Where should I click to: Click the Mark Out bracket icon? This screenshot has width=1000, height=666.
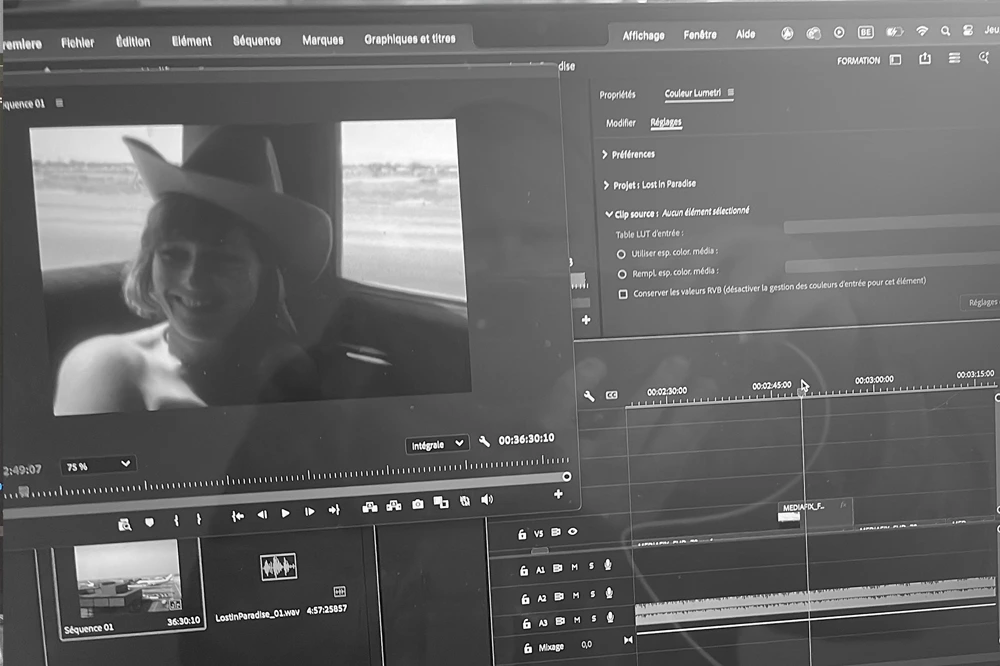click(199, 519)
